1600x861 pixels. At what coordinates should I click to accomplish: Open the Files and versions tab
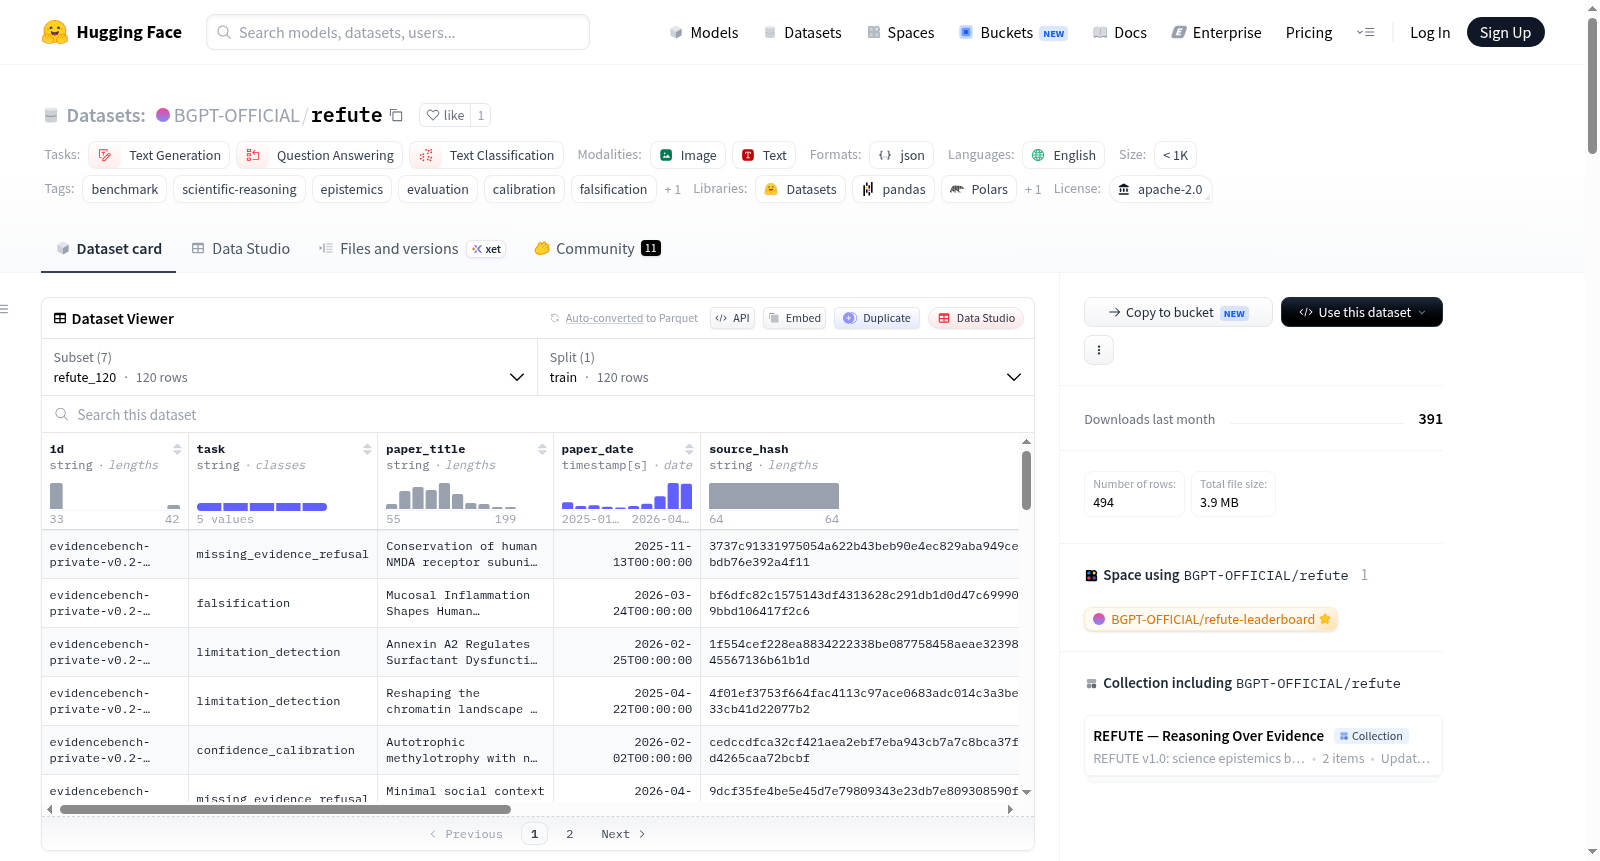click(x=411, y=248)
